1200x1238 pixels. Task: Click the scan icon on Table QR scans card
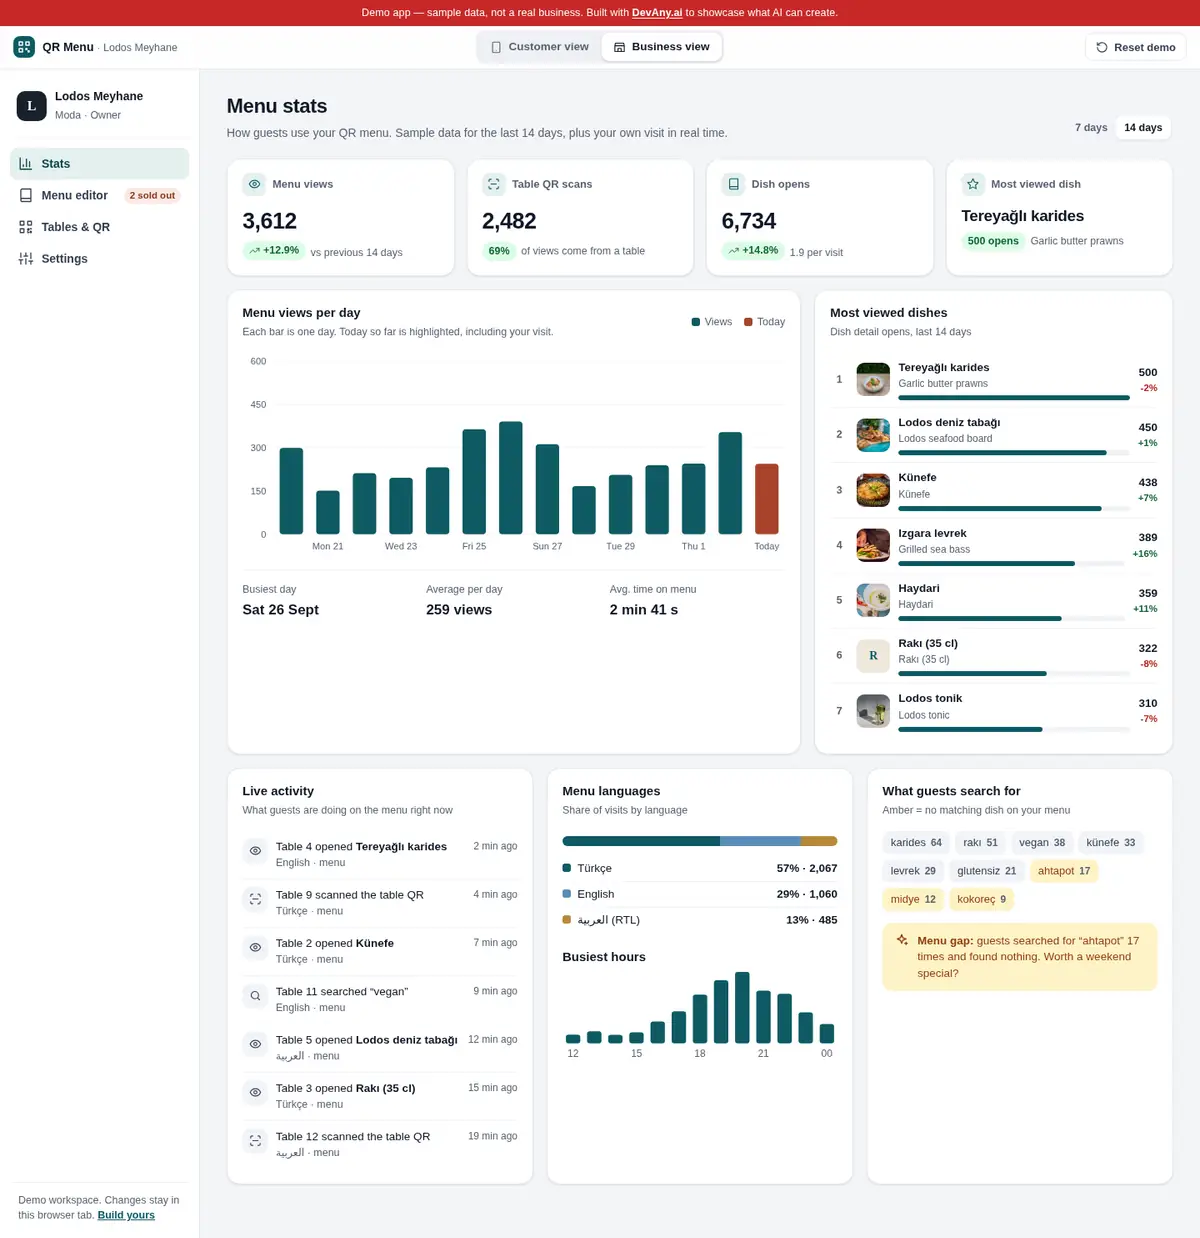[x=494, y=184]
